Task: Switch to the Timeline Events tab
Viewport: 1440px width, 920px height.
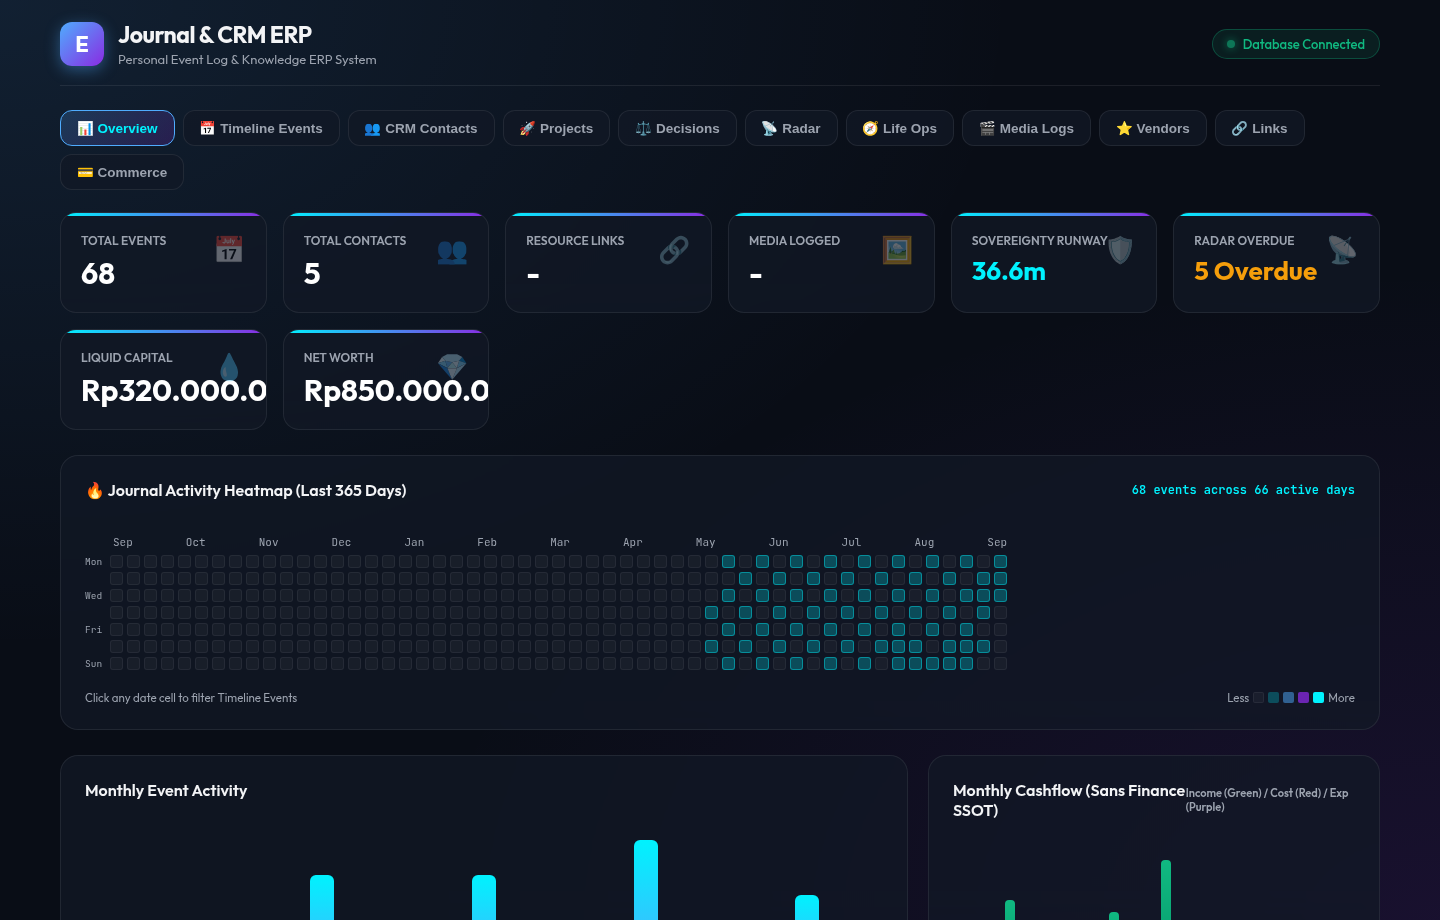Action: pyautogui.click(x=261, y=128)
